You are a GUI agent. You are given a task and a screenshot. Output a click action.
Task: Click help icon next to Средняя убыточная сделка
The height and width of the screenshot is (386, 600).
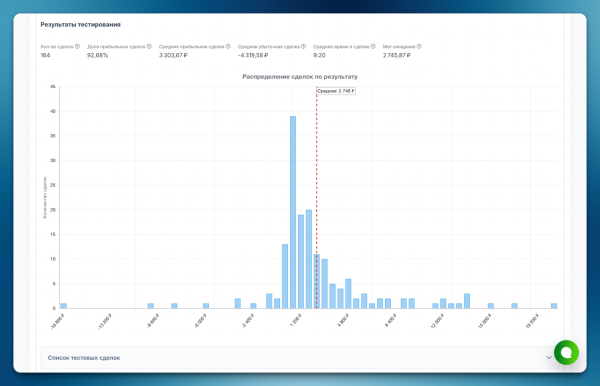pos(303,46)
